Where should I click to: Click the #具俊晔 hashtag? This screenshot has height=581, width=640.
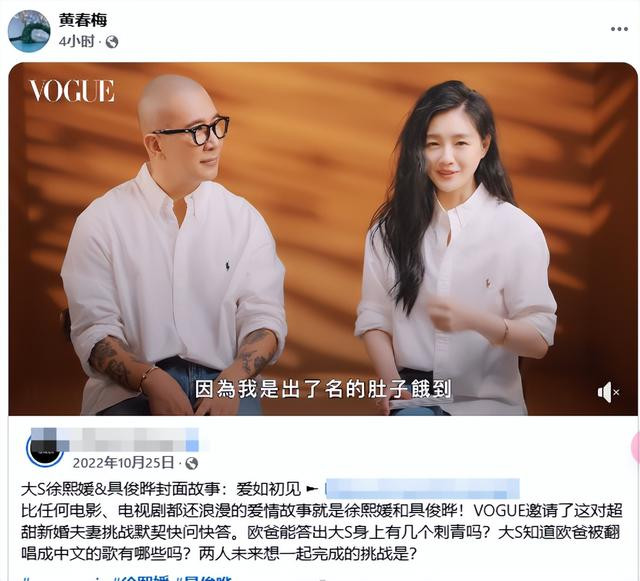(x=203, y=579)
